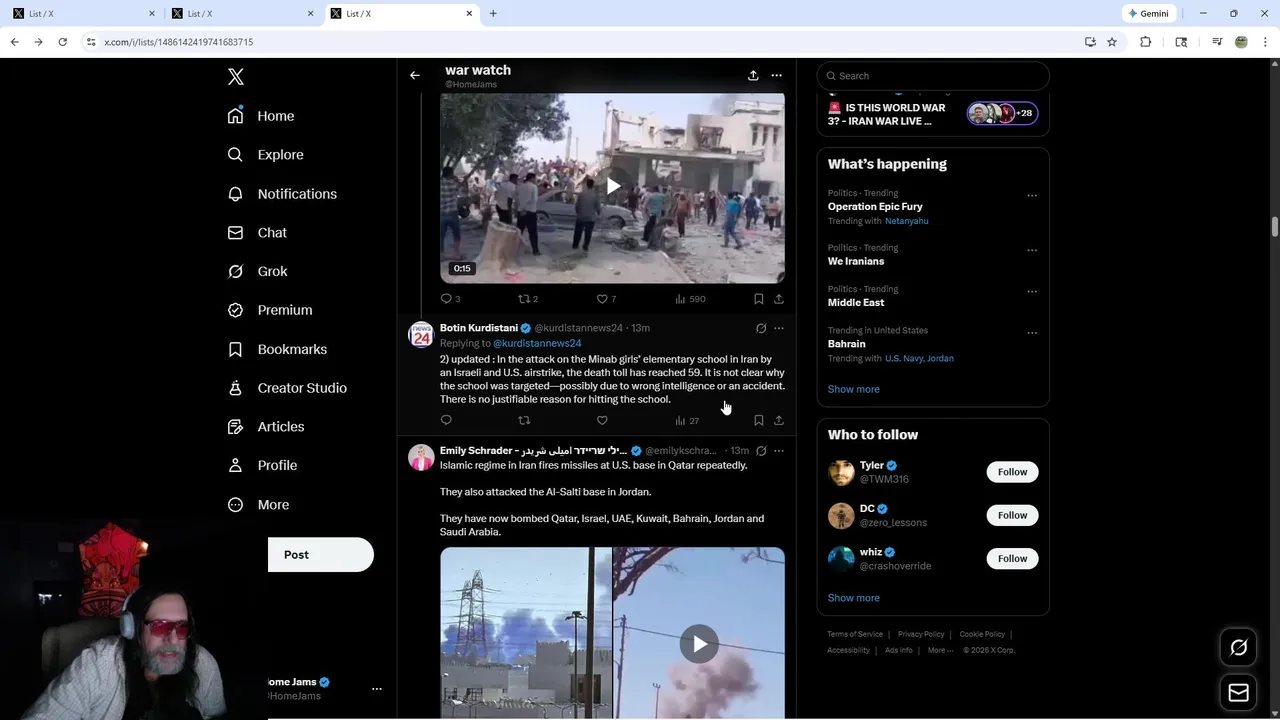This screenshot has height=720, width=1280.
Task: Open Bookmarks in the sidebar
Action: (277, 349)
